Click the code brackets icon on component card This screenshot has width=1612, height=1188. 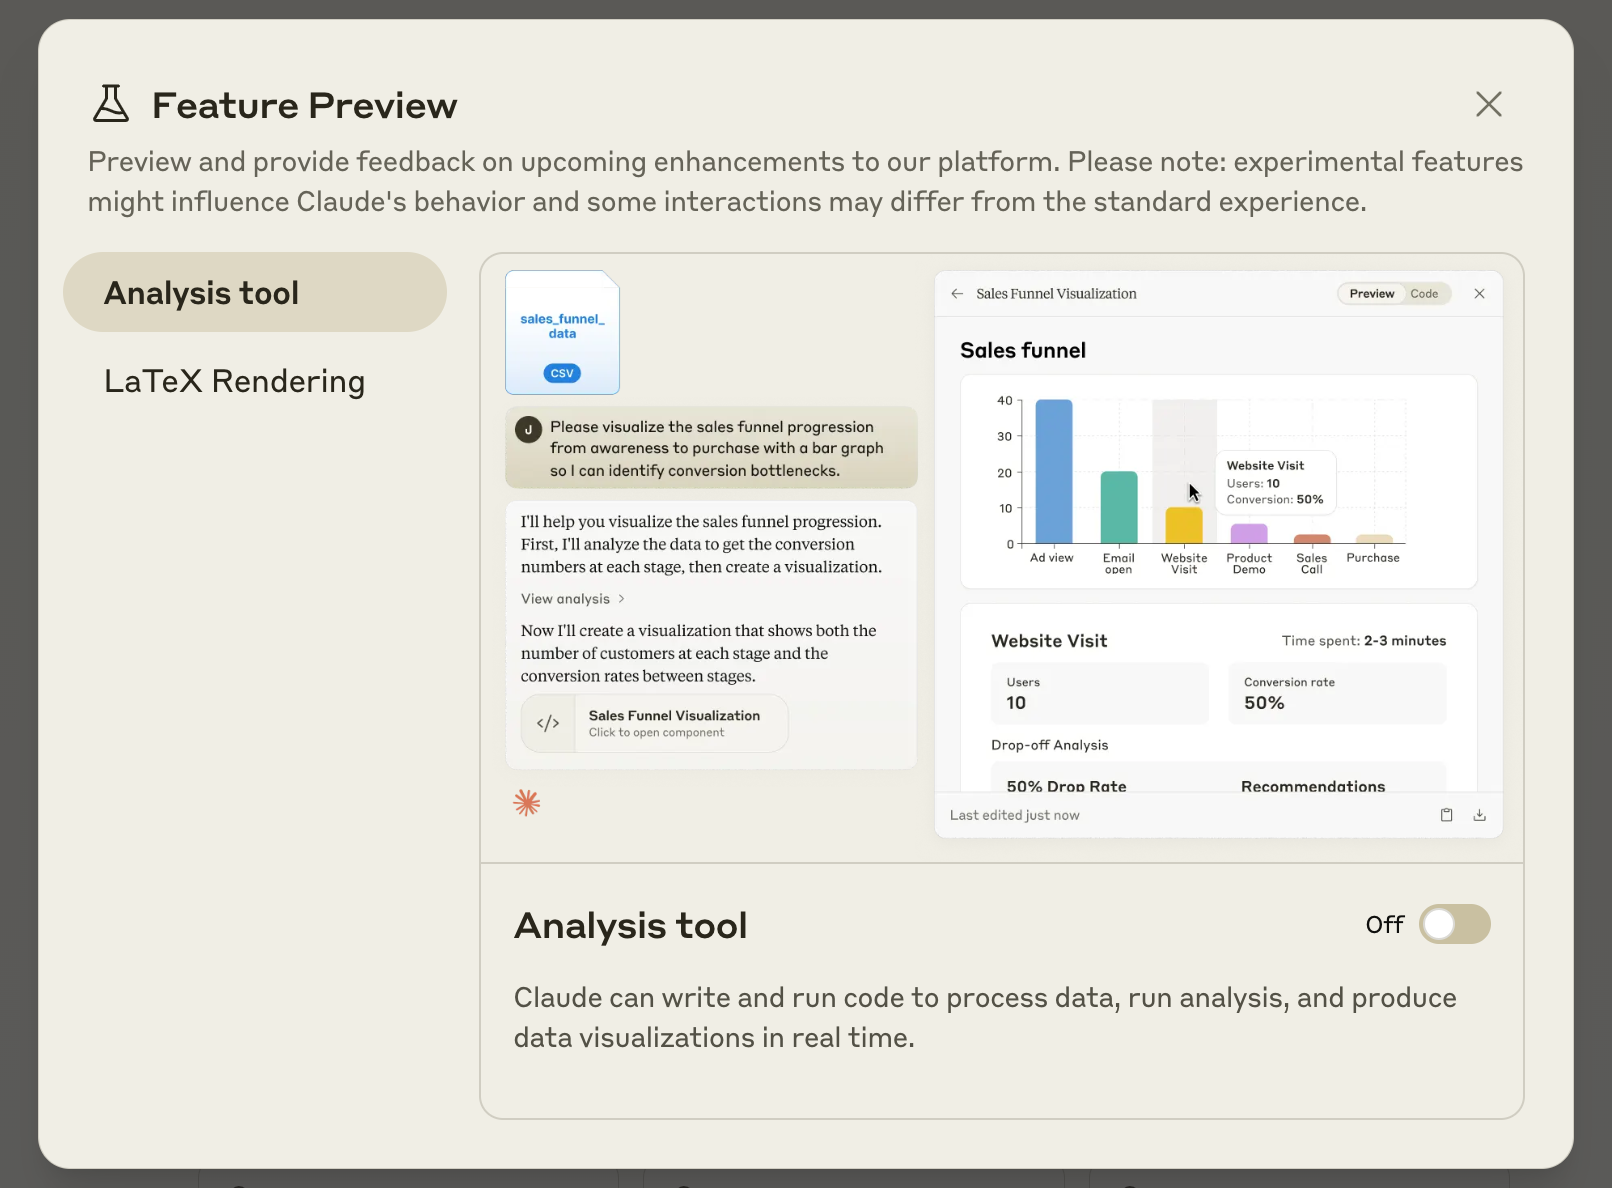548,723
